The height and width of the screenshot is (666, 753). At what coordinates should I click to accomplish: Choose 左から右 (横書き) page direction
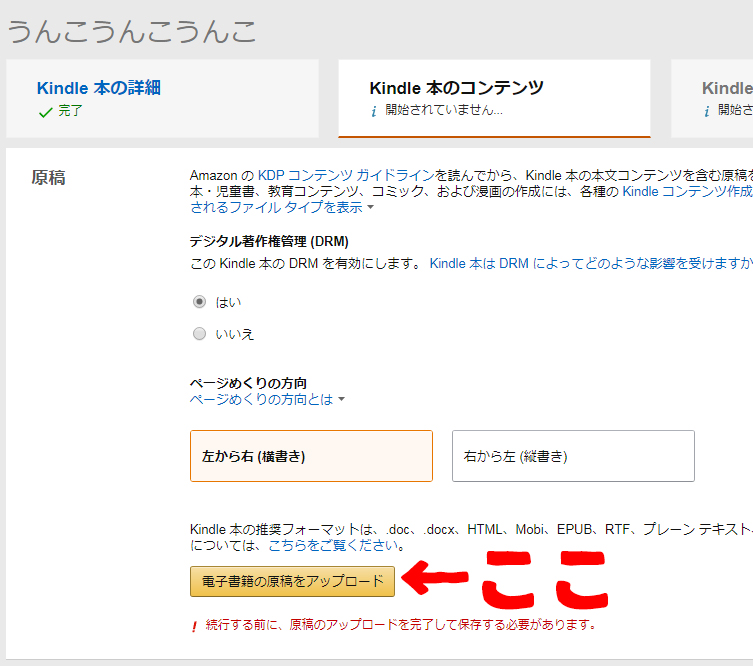311,456
